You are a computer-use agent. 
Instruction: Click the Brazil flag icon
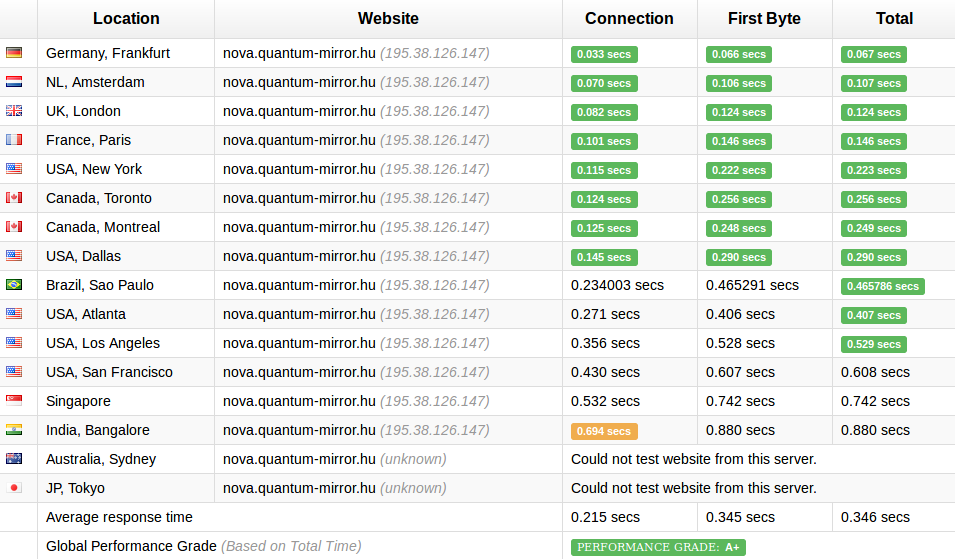[14, 285]
